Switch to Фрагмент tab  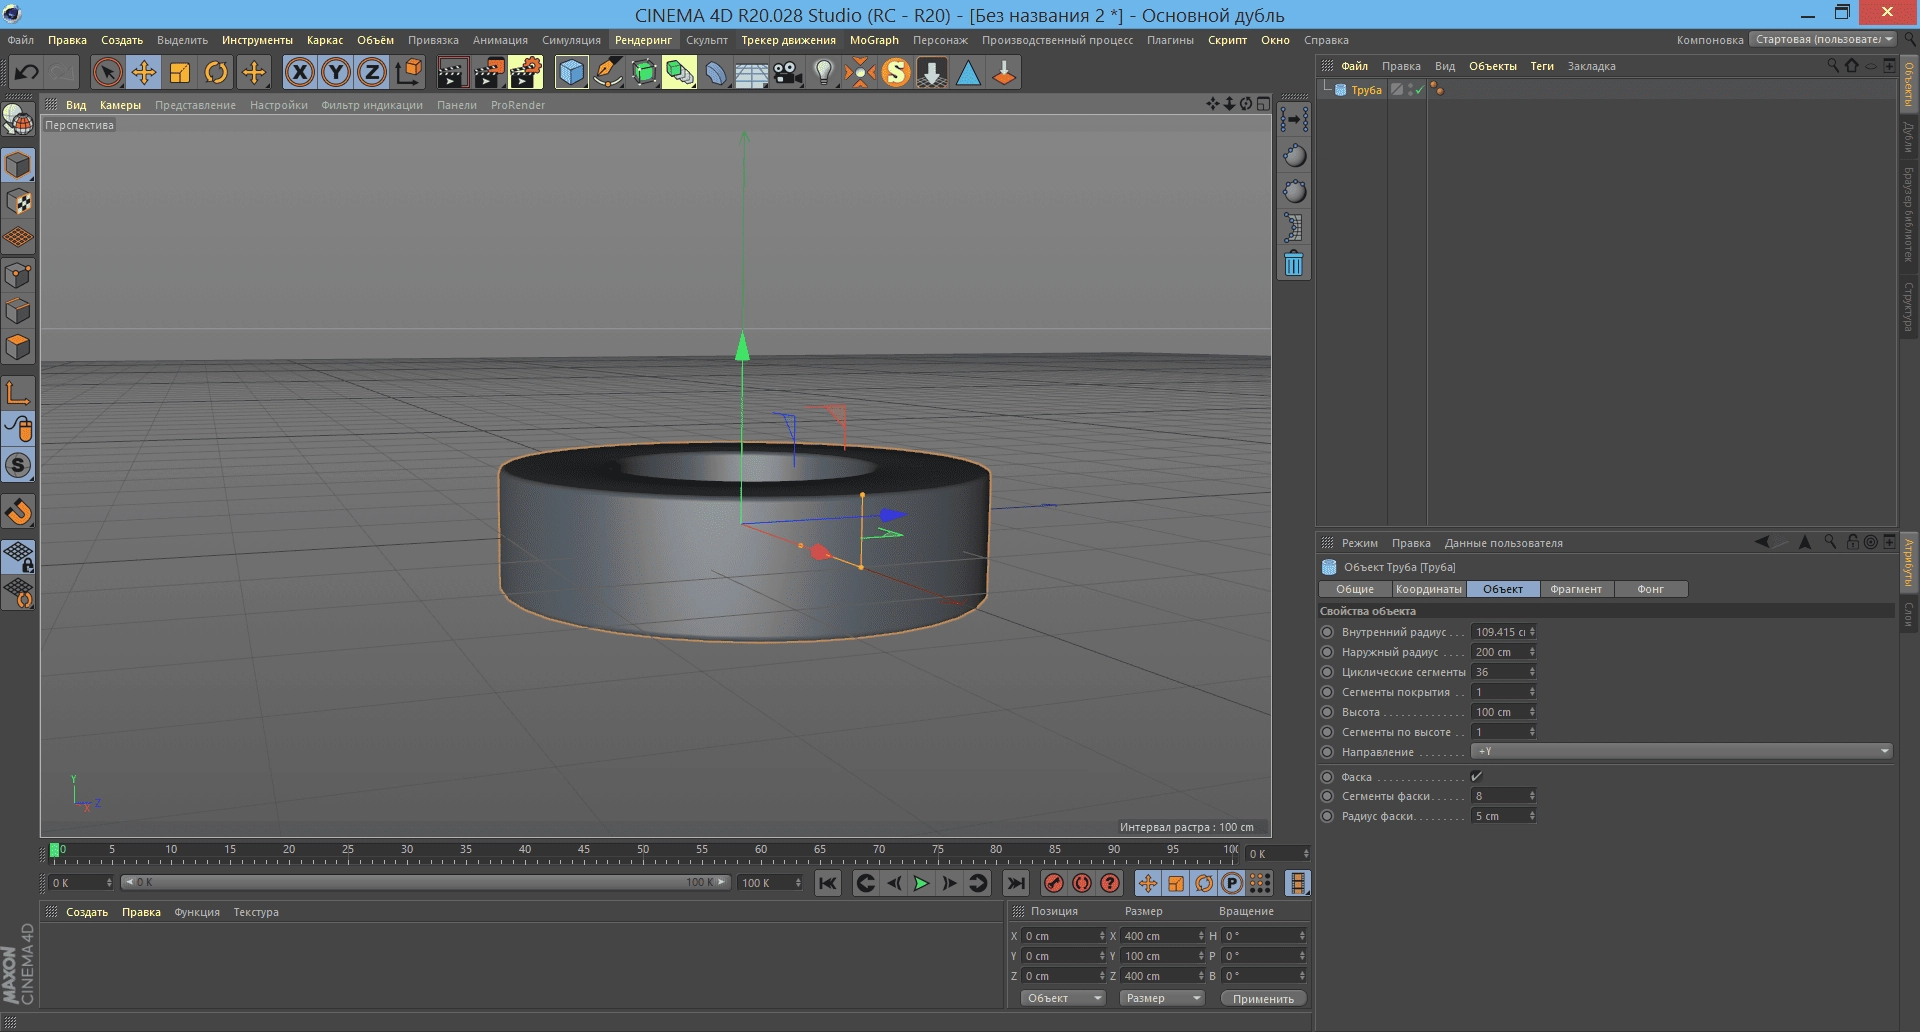click(1576, 589)
